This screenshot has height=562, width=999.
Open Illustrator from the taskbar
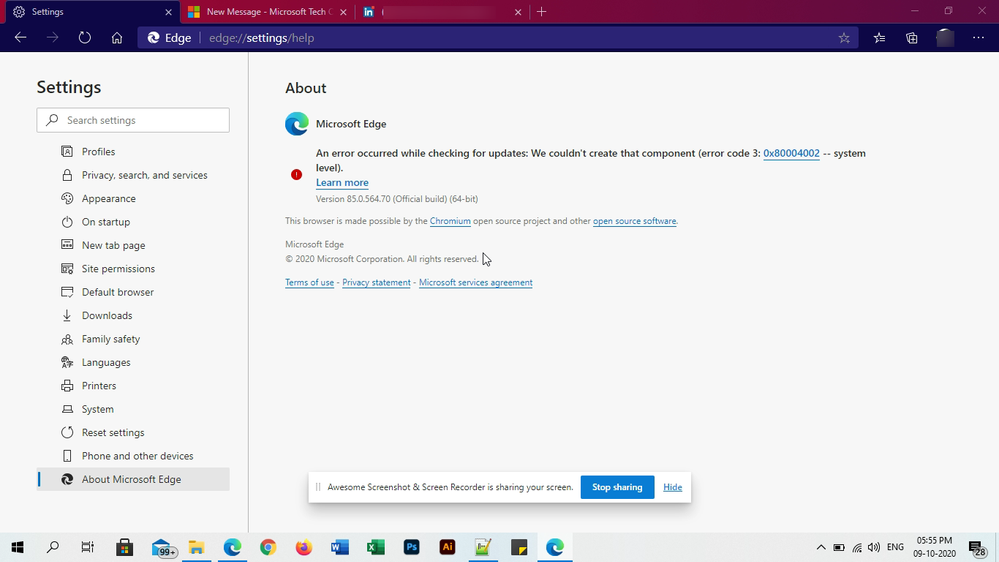[x=447, y=547]
